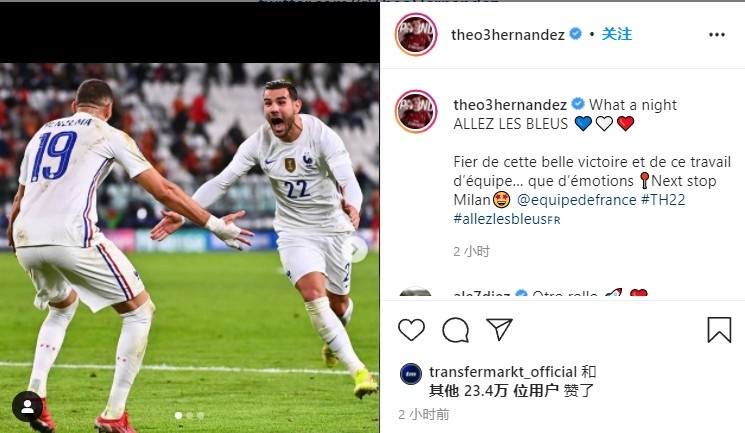
Task: Click the caption author's avatar picture
Action: click(416, 111)
